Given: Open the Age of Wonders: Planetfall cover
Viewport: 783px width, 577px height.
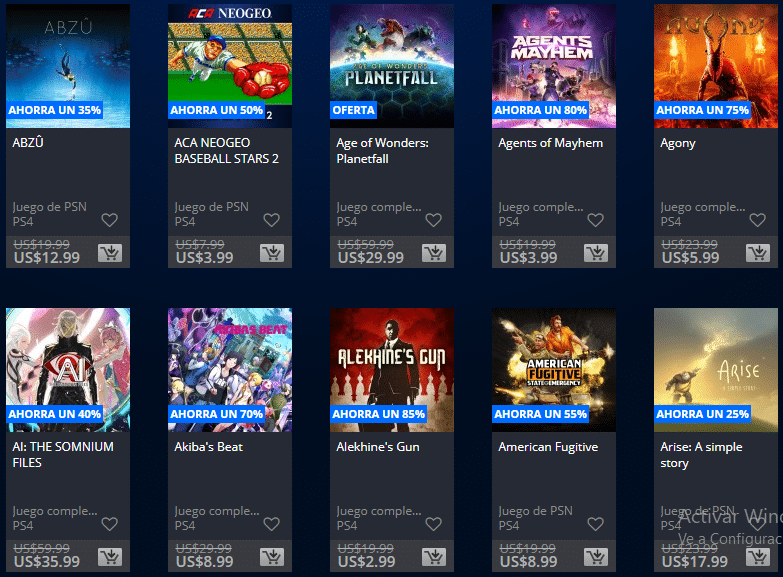Looking at the screenshot, I should pyautogui.click(x=392, y=66).
